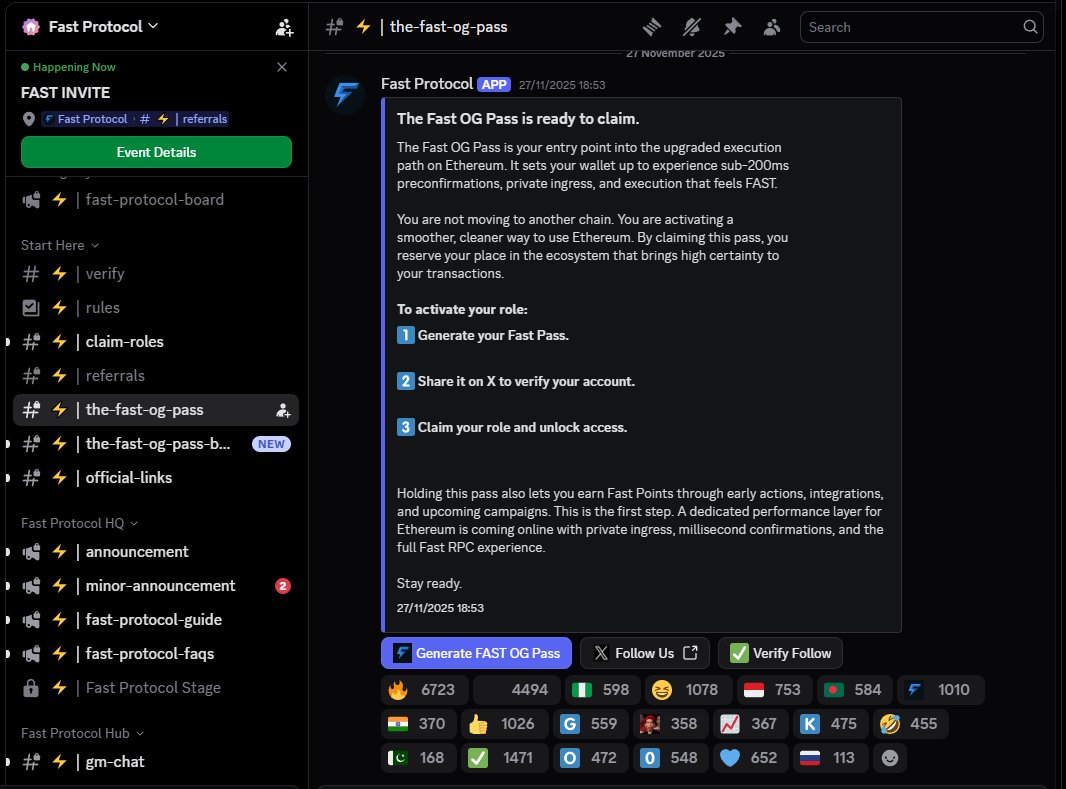Click the Verify Follow button
The image size is (1066, 789).
click(x=780, y=653)
